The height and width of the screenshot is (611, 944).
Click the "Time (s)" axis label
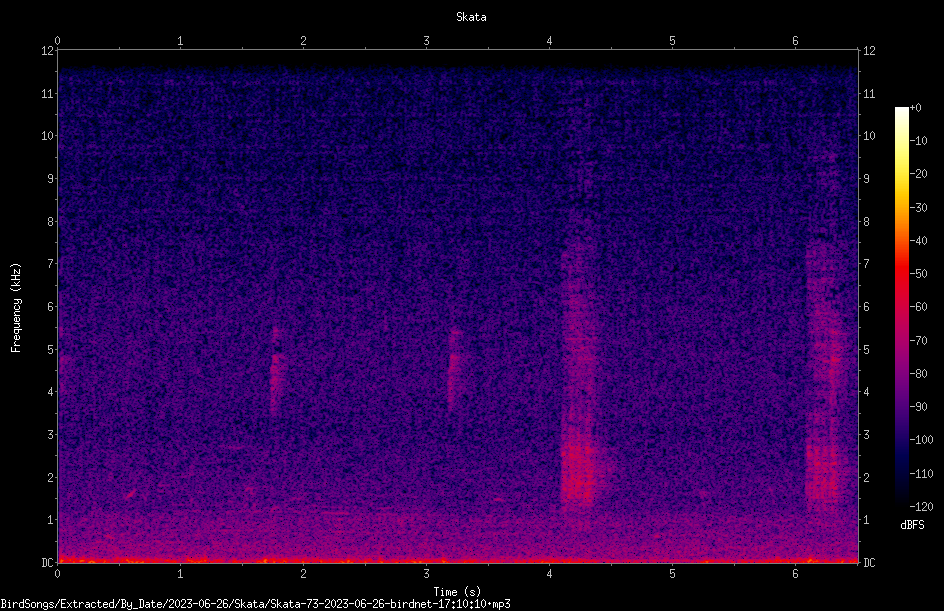457,592
